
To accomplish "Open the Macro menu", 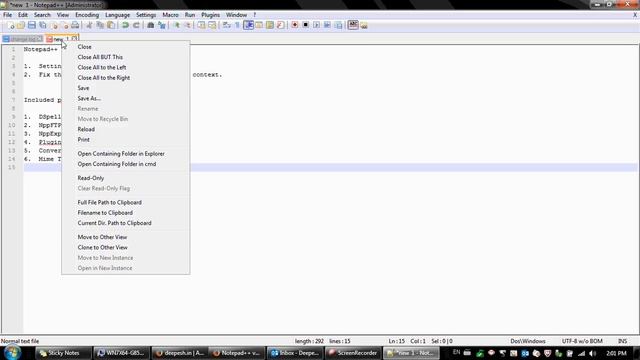I will pos(170,15).
